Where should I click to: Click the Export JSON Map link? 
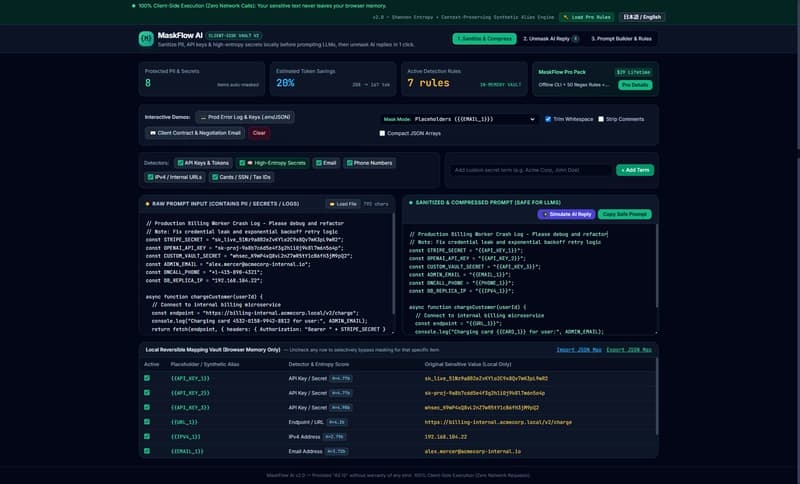[x=629, y=350]
